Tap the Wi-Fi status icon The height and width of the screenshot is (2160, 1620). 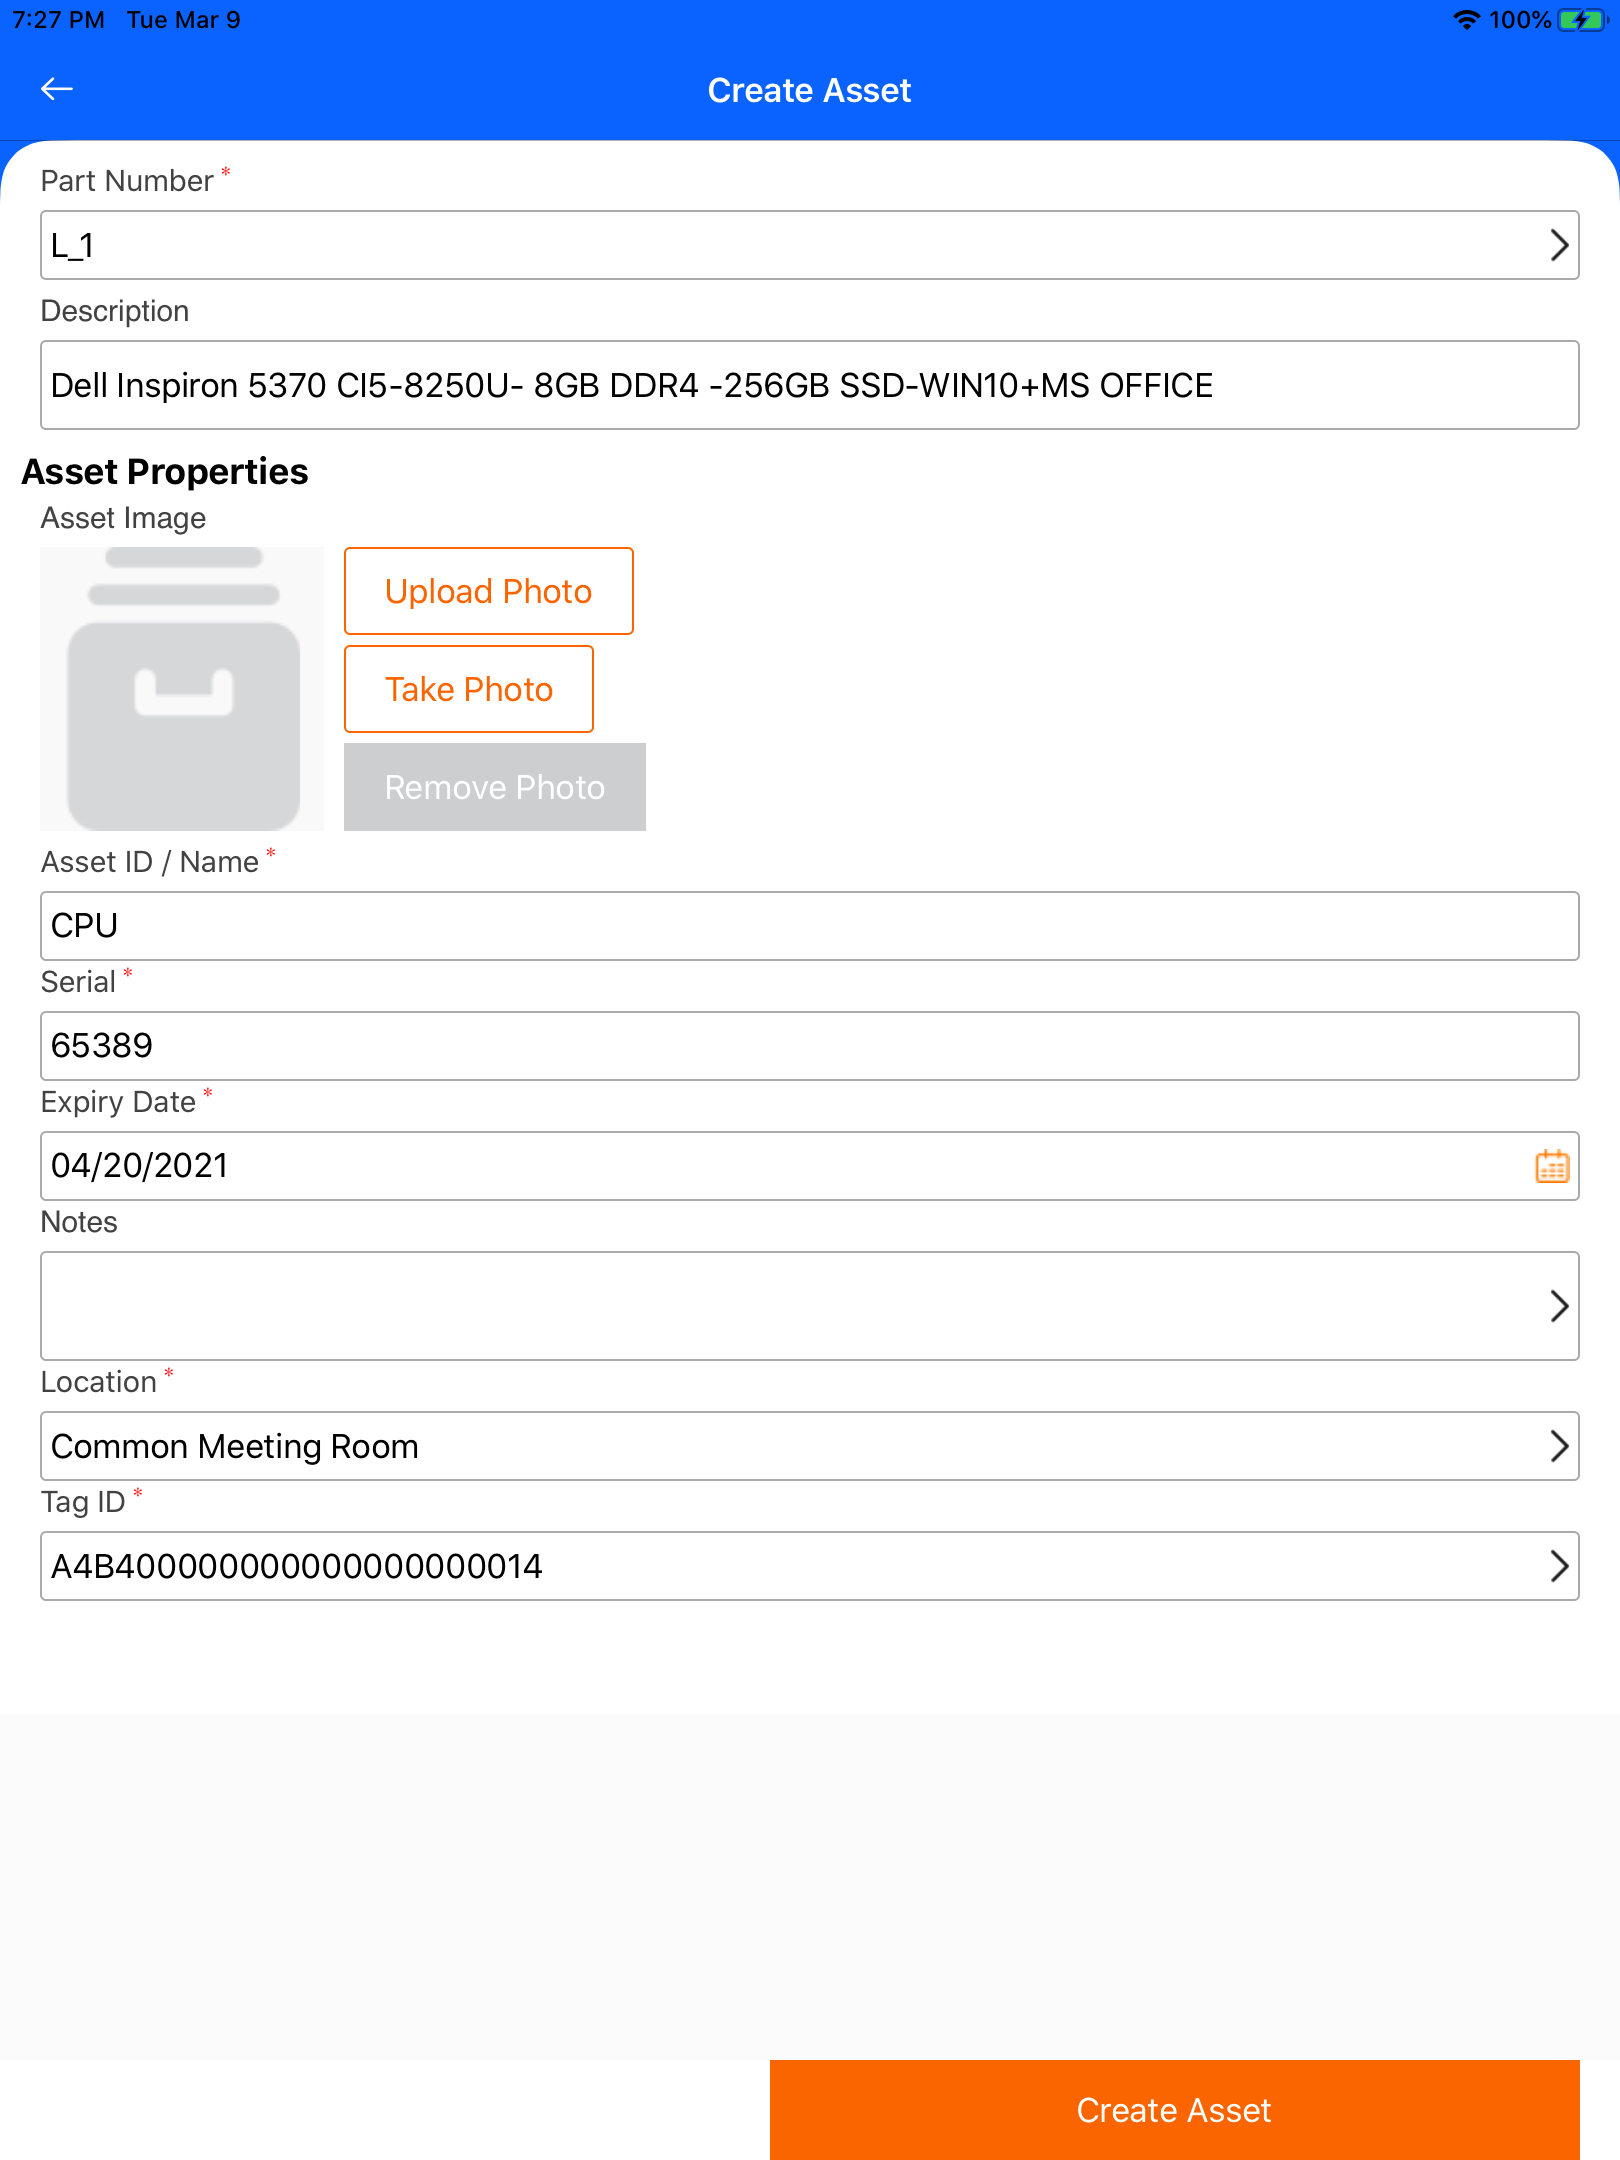pyautogui.click(x=1466, y=20)
